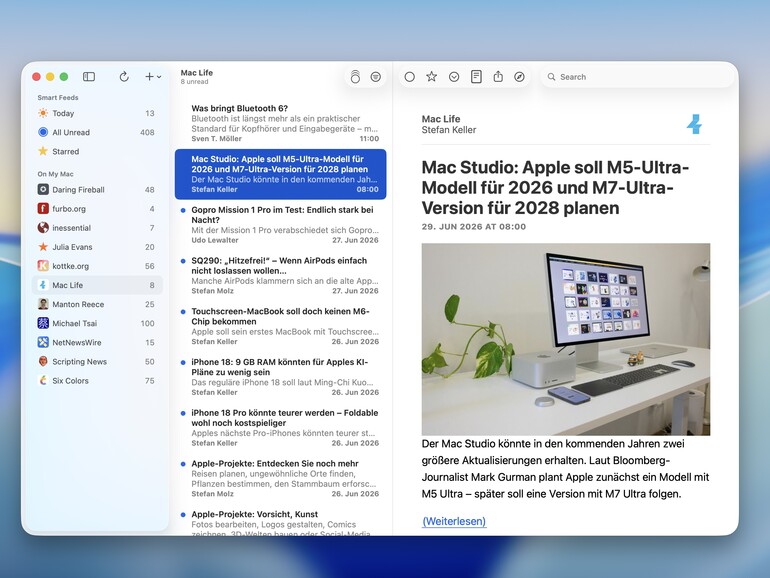This screenshot has width=770, height=578.
Task: Open the furbo.org feed
Action: (x=97, y=209)
